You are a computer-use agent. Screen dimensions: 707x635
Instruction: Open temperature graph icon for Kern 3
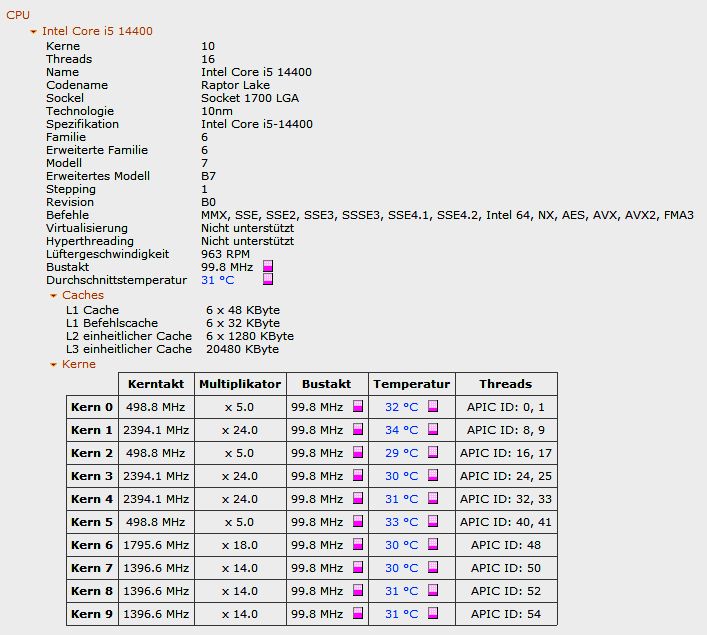433,475
